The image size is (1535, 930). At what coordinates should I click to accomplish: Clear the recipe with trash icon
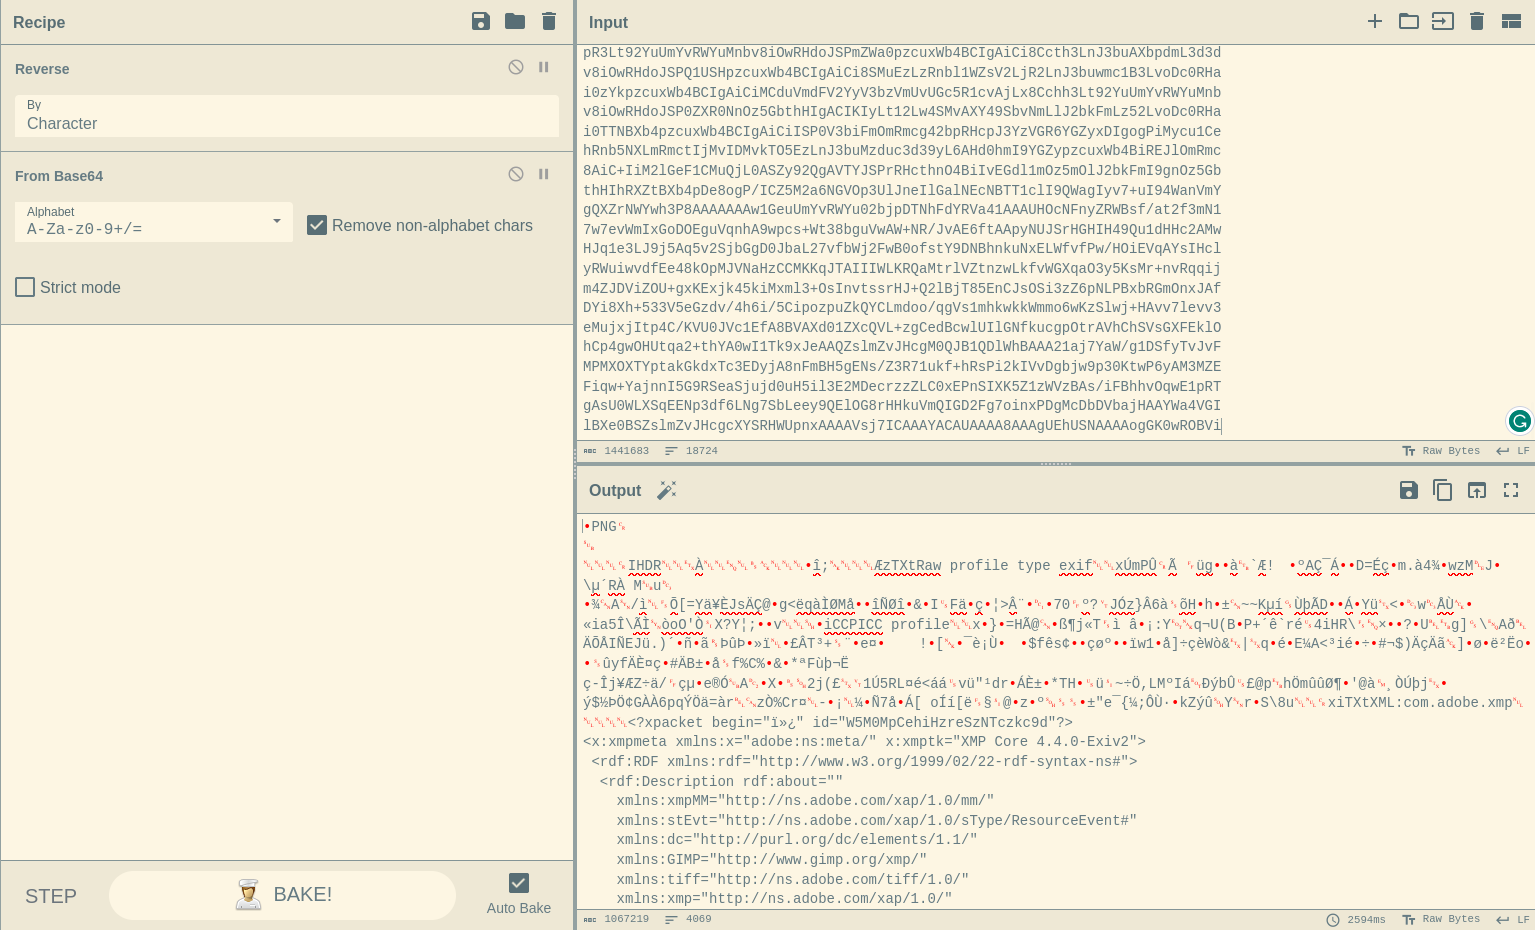(549, 21)
